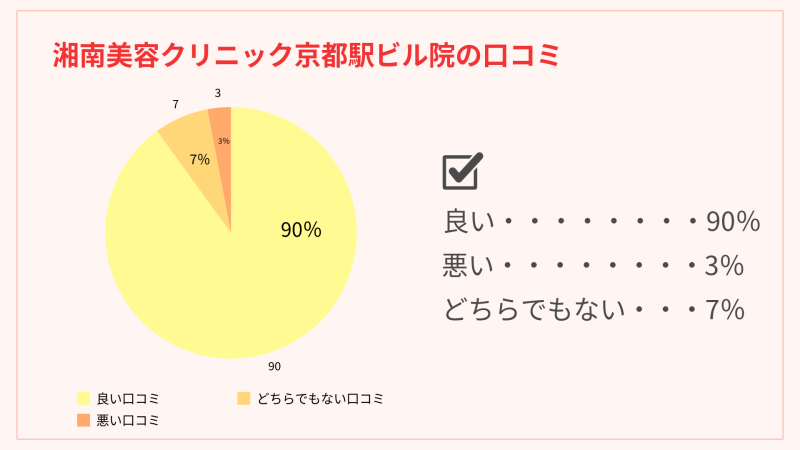Click the どちらでもない口コミ legend swatch
This screenshot has height=450, width=800.
243,399
